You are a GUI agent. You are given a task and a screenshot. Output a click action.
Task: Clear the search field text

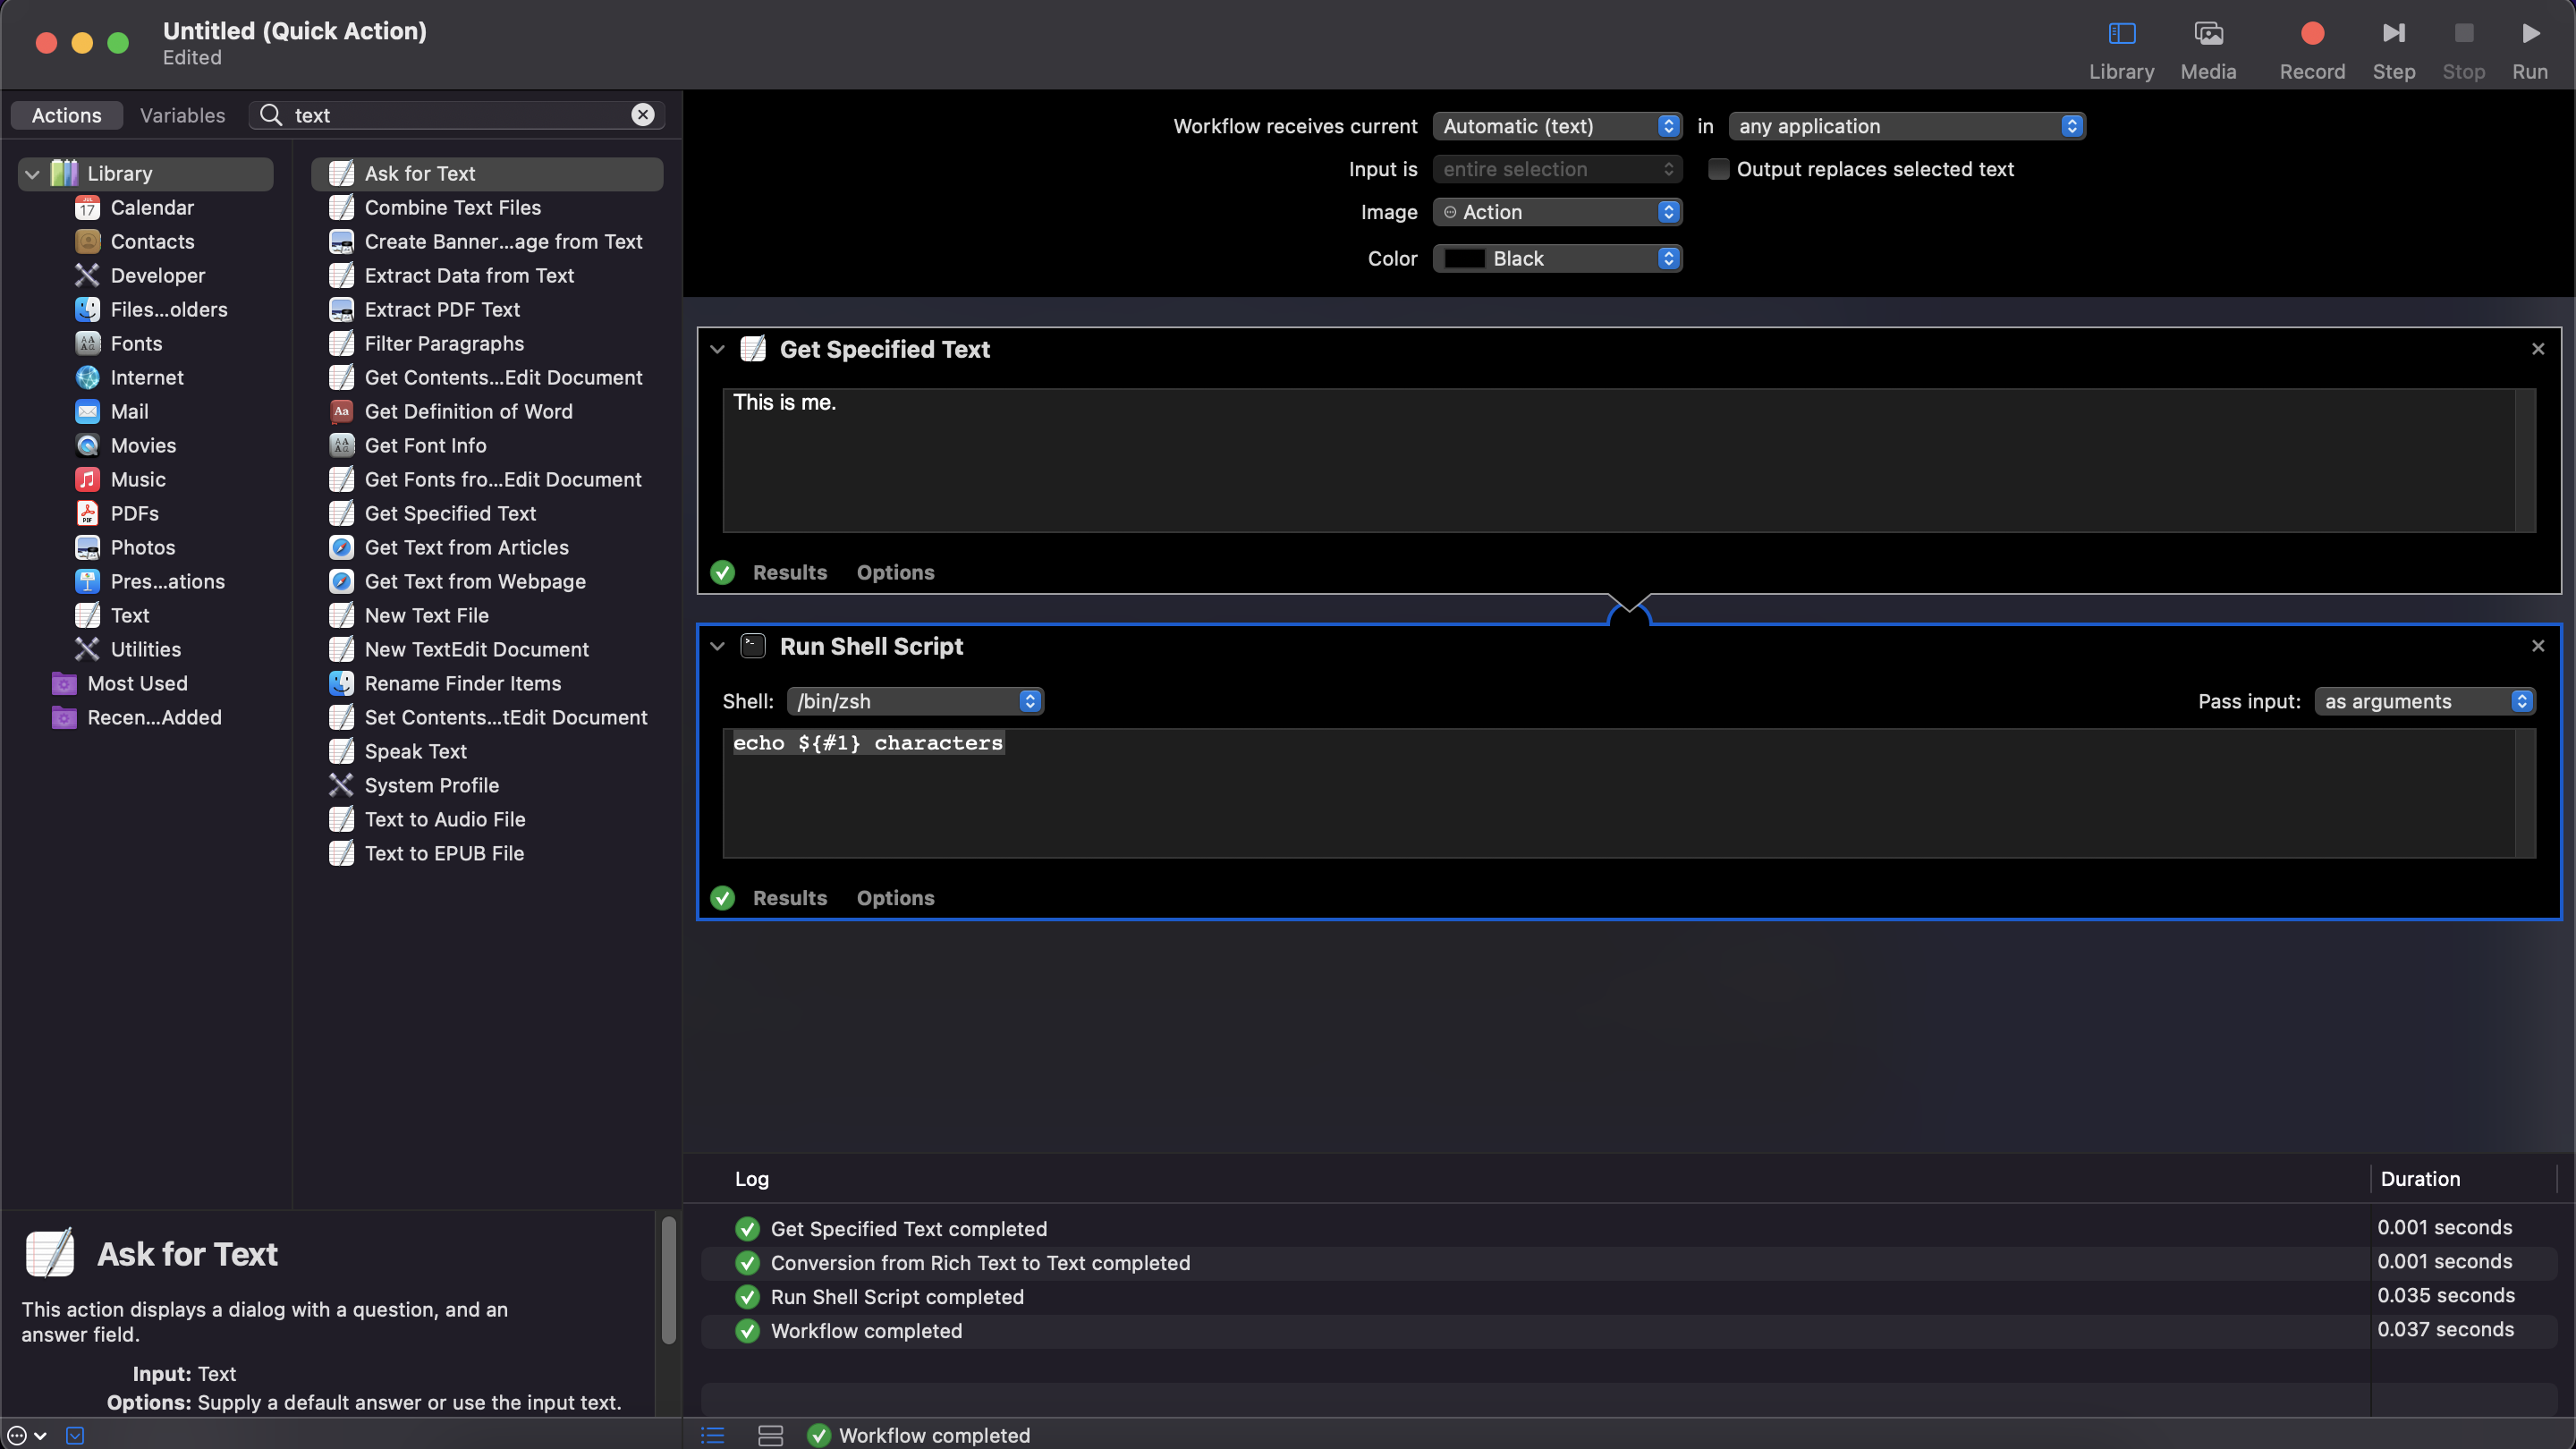[x=643, y=115]
